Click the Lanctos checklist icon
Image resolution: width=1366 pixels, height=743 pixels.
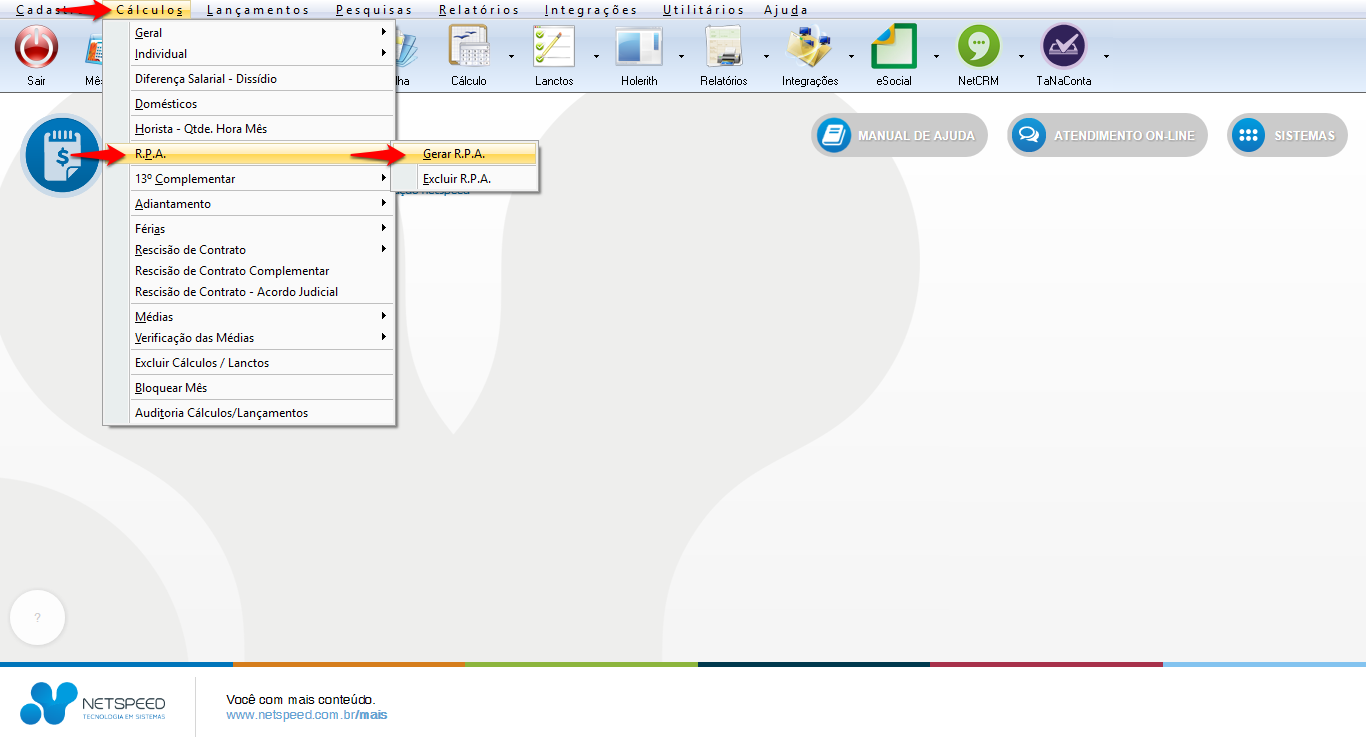(x=553, y=47)
